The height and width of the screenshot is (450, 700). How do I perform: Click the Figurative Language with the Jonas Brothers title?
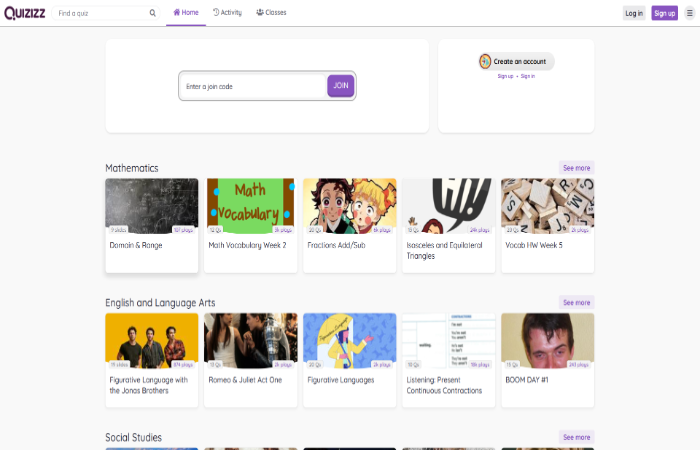(x=149, y=385)
